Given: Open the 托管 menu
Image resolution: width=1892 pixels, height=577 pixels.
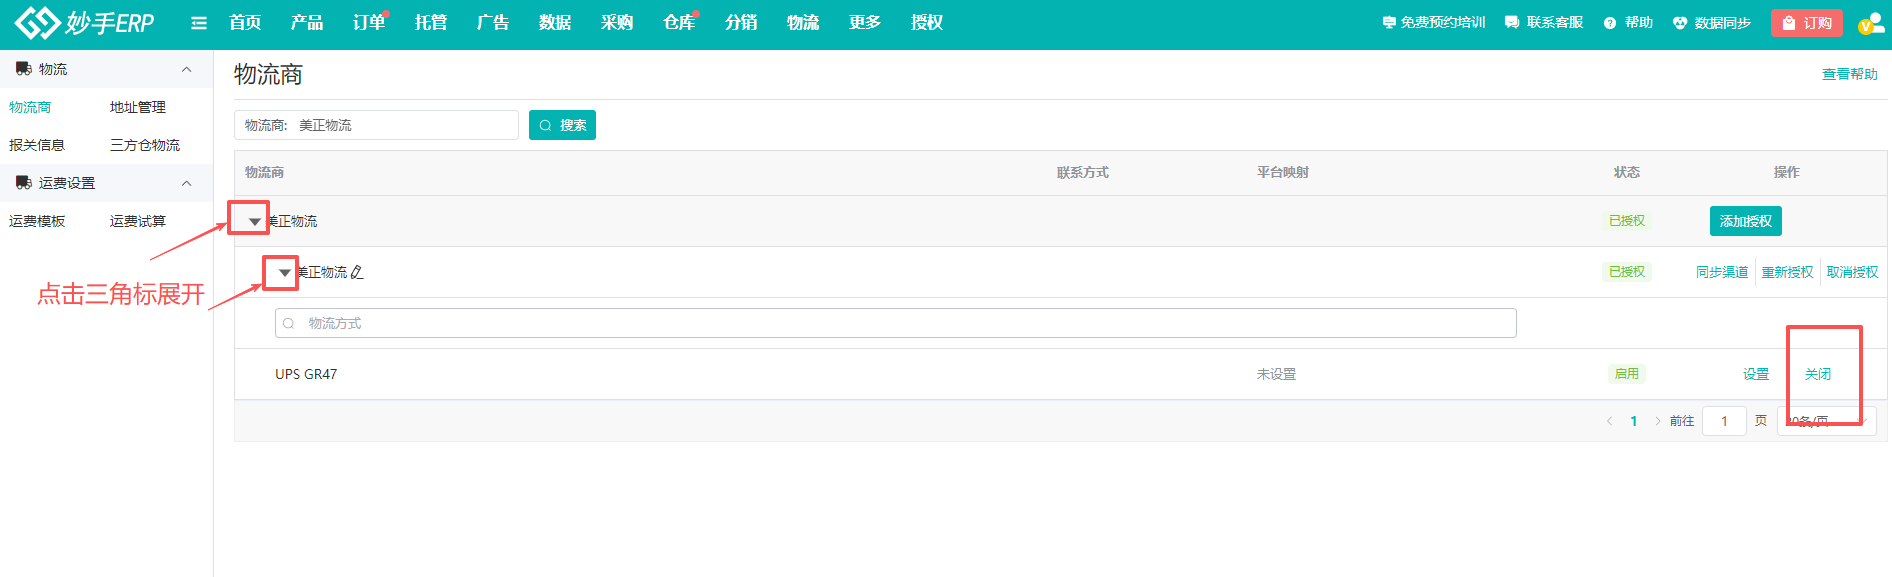Looking at the screenshot, I should pyautogui.click(x=431, y=22).
